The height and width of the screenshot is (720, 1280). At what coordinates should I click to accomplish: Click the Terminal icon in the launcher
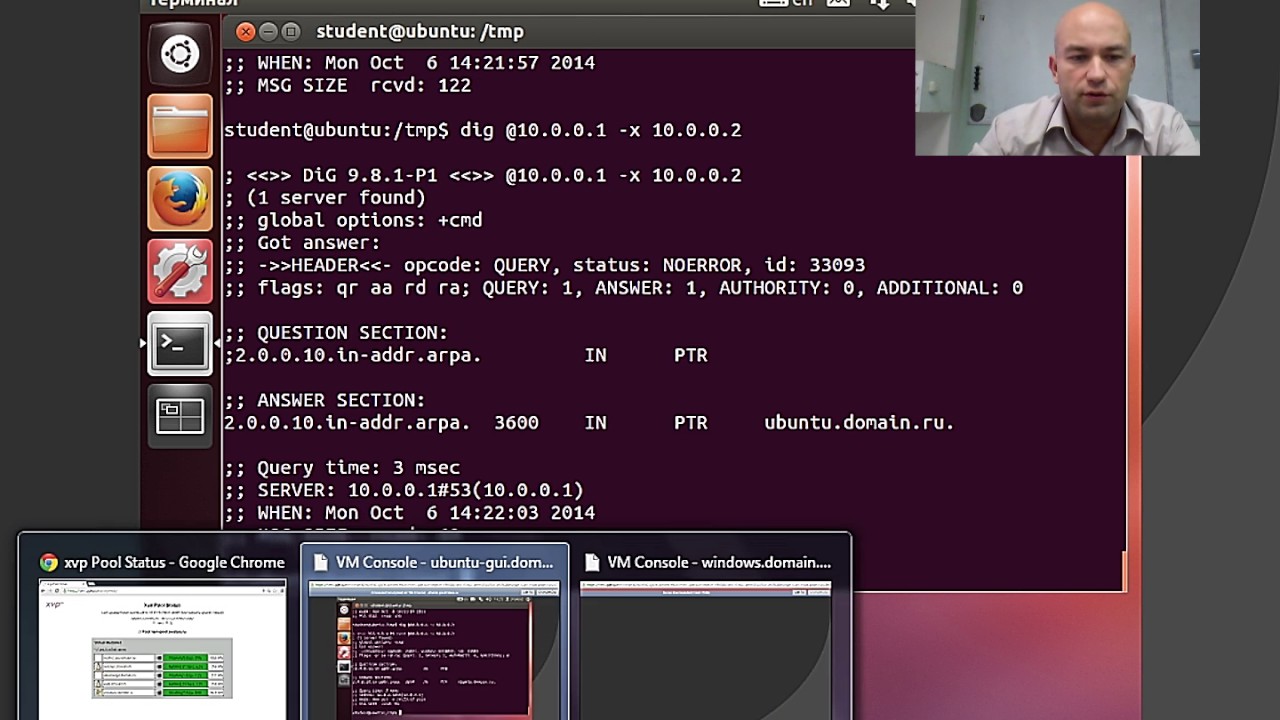(180, 344)
